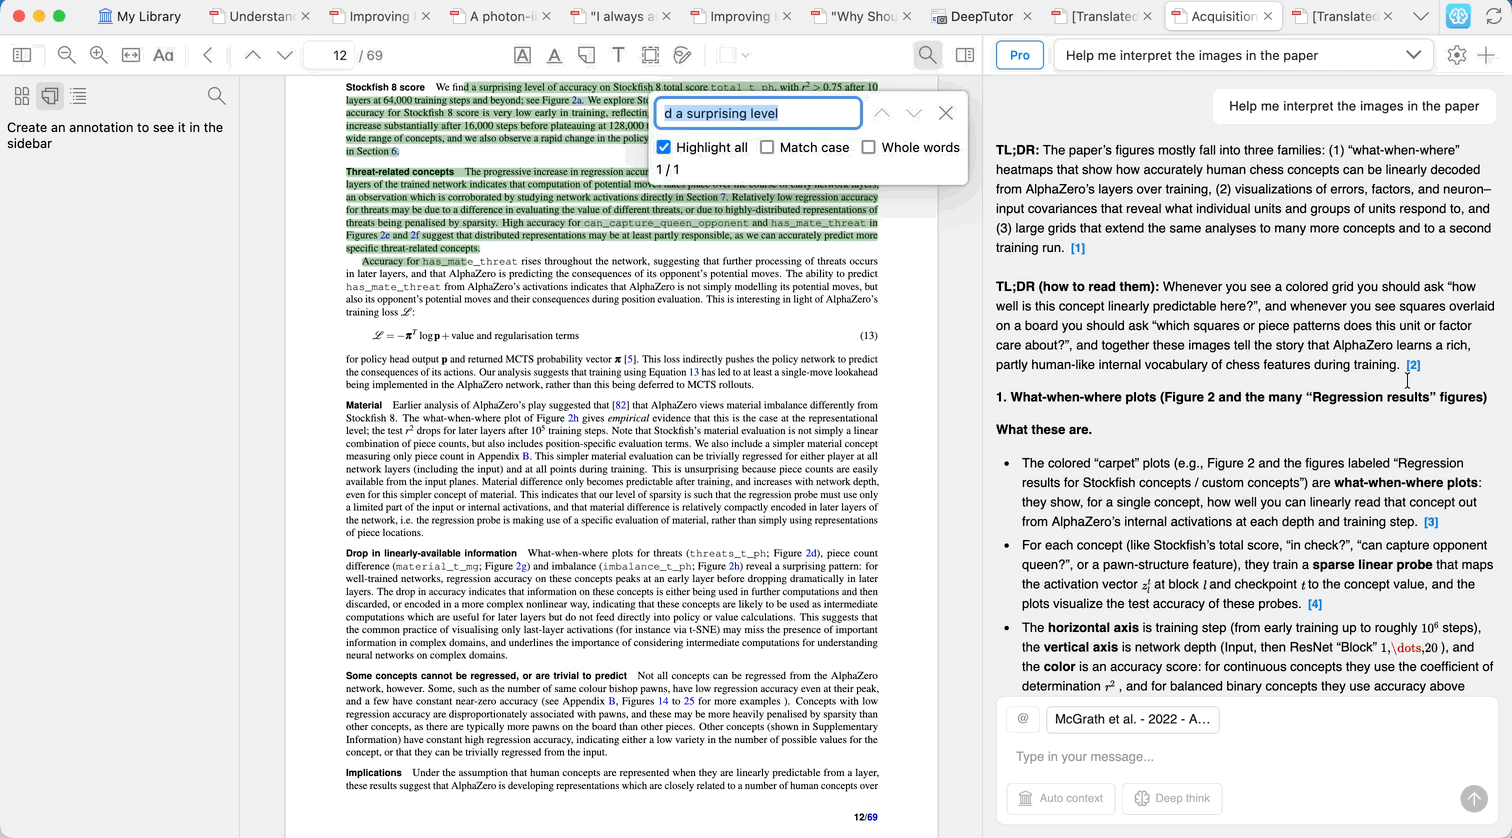
Task: Select the highlight text annotation tool
Action: [522, 55]
